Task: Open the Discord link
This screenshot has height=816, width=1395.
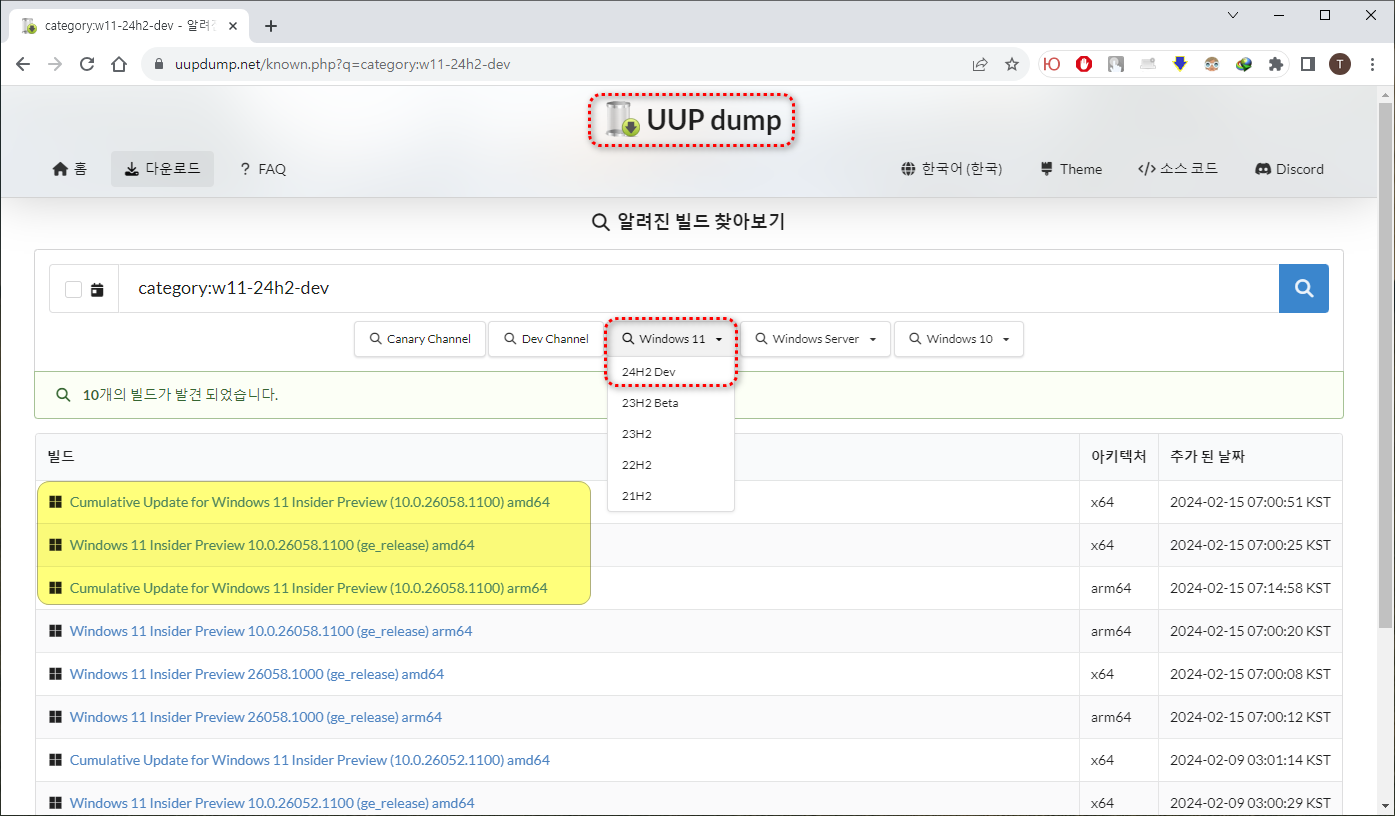Action: point(1289,169)
